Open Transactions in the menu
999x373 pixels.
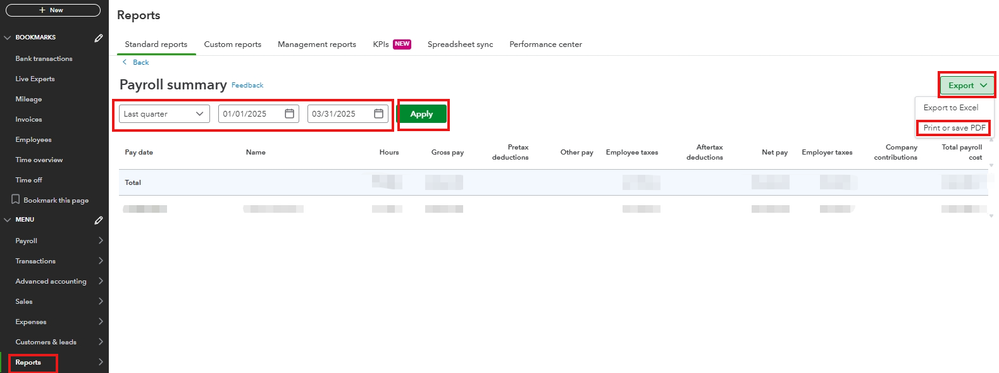click(x=35, y=261)
